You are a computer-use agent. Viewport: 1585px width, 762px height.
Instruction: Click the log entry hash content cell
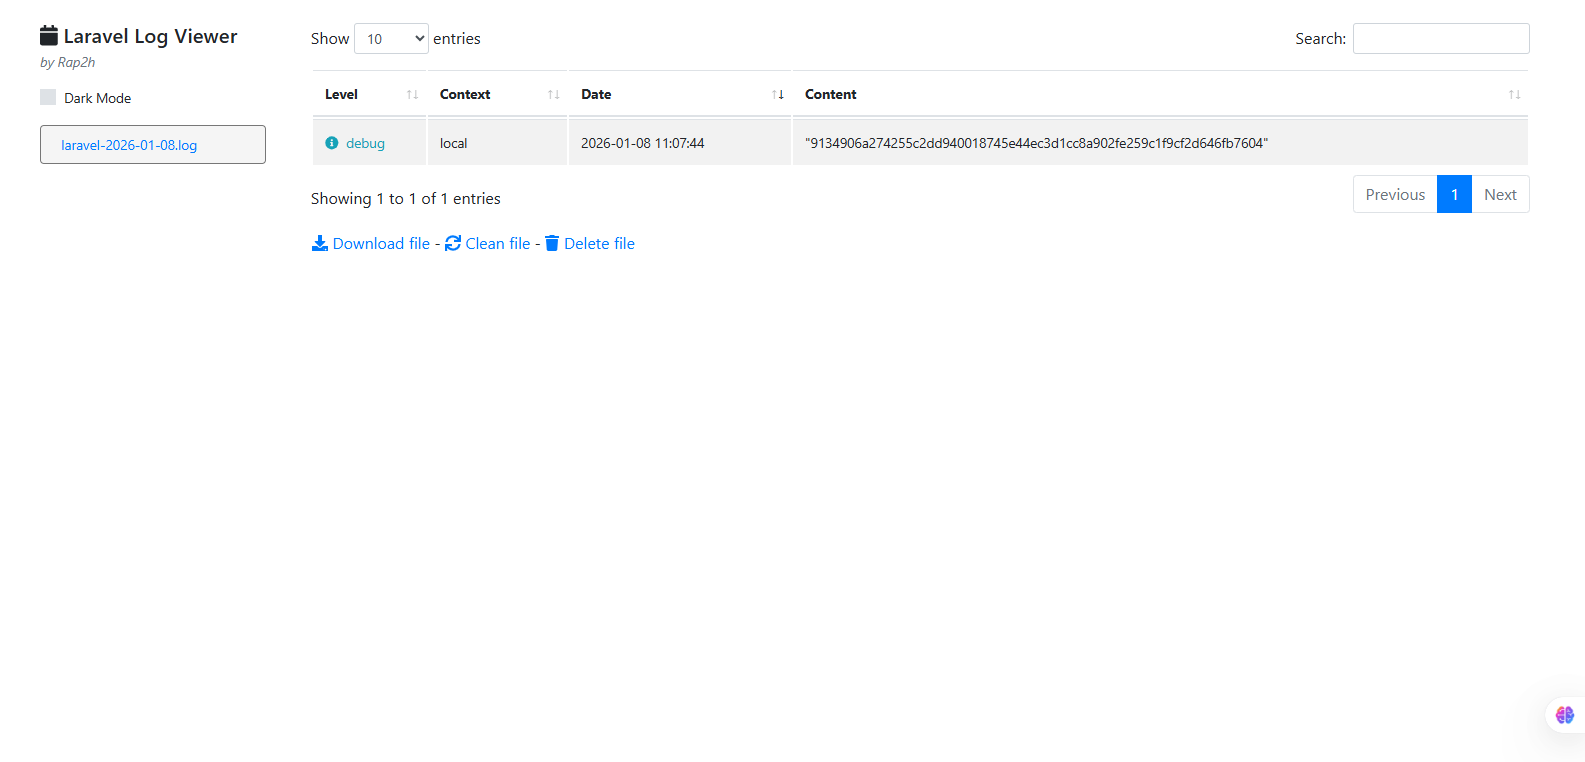coord(1036,143)
